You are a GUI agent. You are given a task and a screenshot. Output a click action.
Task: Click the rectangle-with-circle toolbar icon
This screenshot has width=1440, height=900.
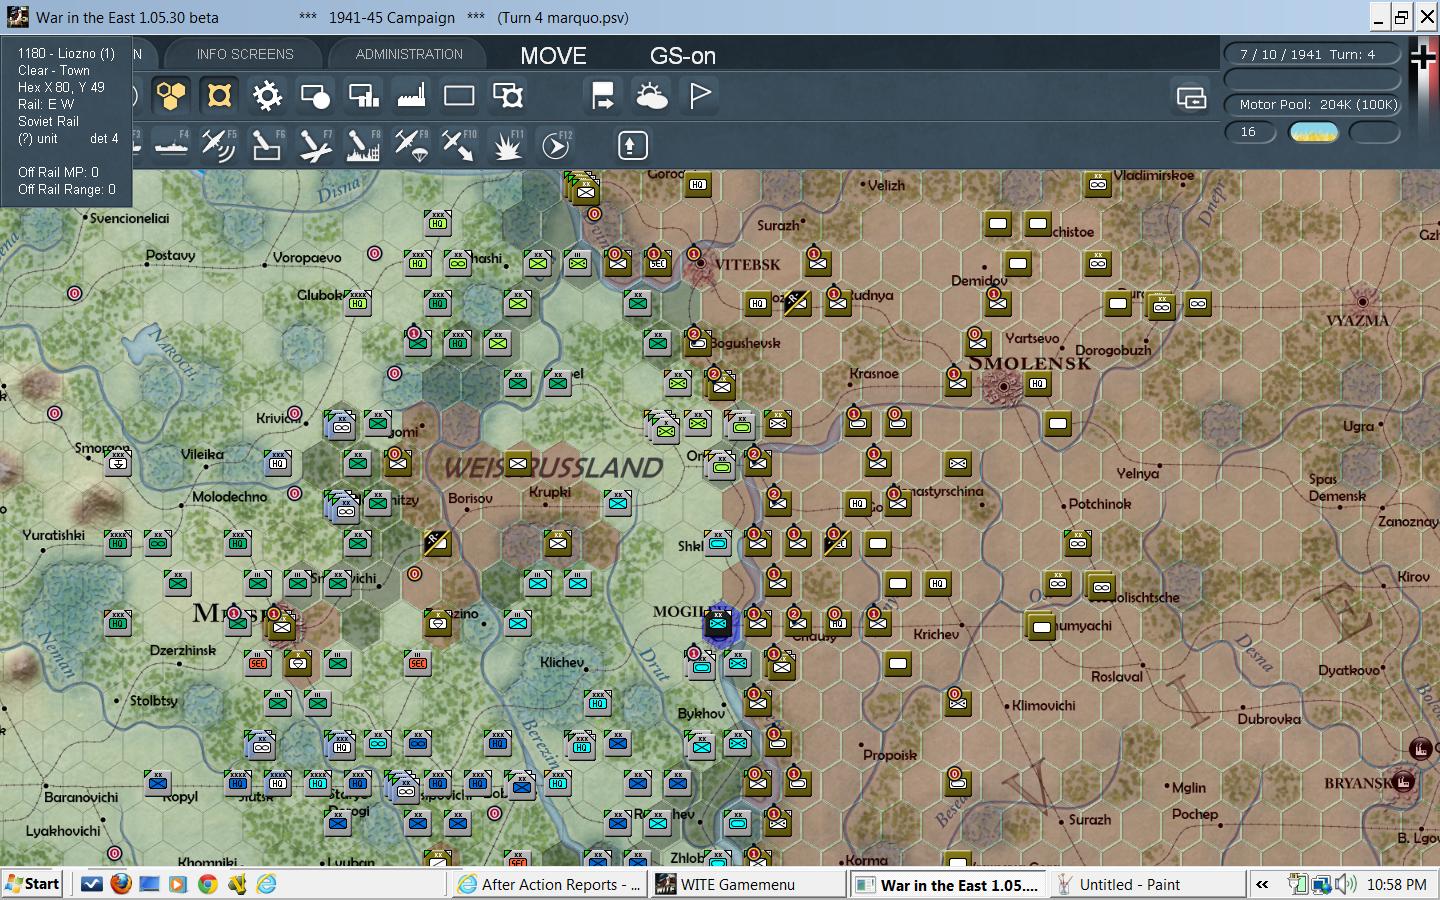pyautogui.click(x=315, y=96)
